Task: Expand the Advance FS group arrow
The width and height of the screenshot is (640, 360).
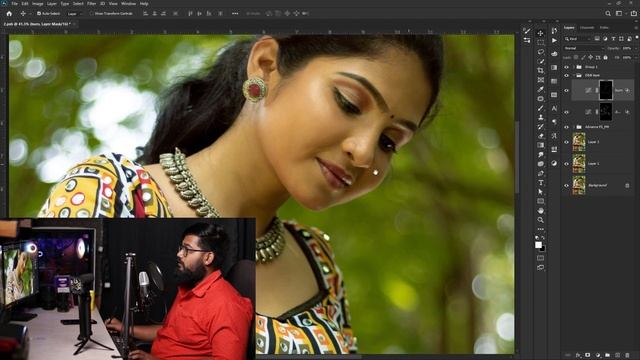Action: click(x=573, y=127)
